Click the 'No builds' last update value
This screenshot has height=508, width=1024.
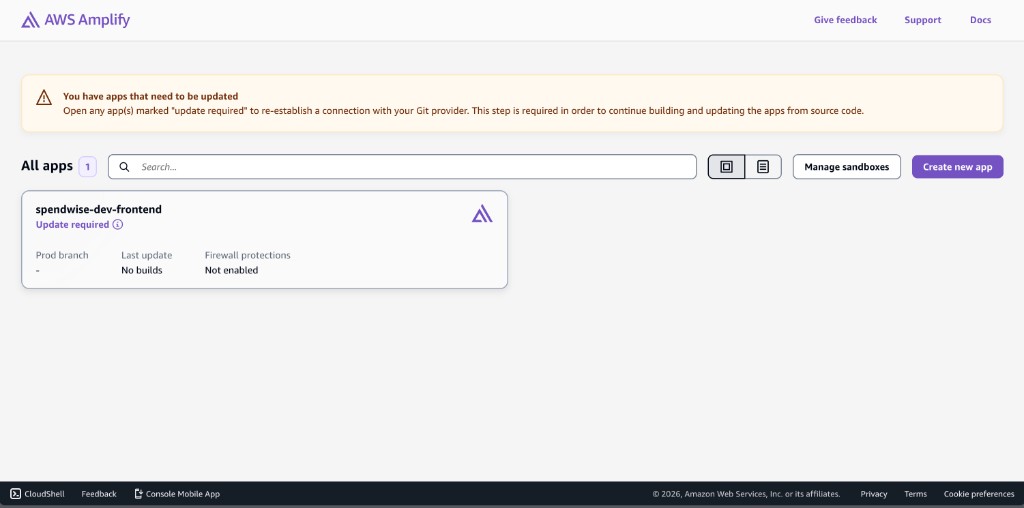(142, 270)
